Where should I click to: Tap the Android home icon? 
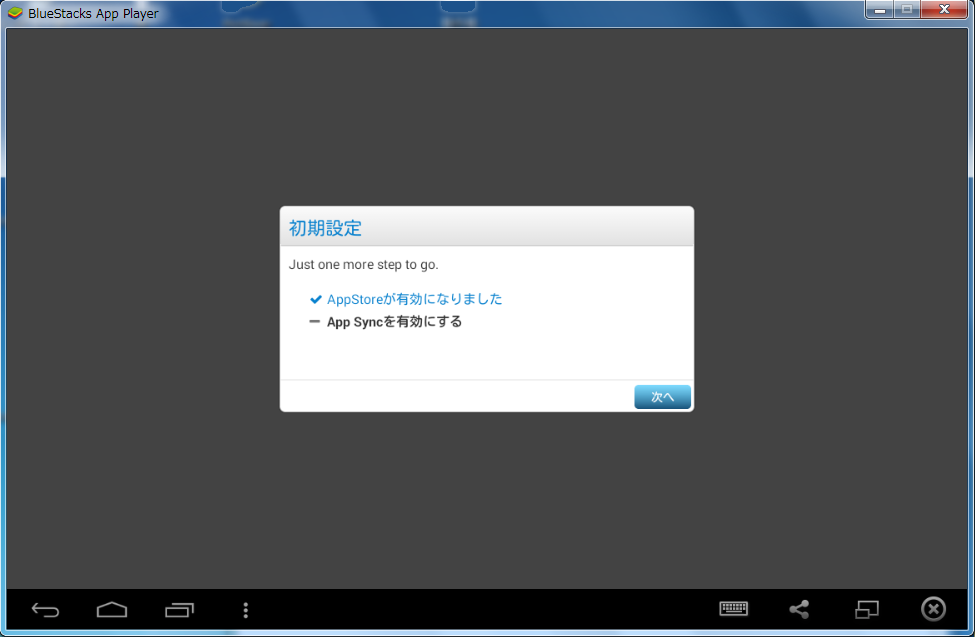[112, 610]
